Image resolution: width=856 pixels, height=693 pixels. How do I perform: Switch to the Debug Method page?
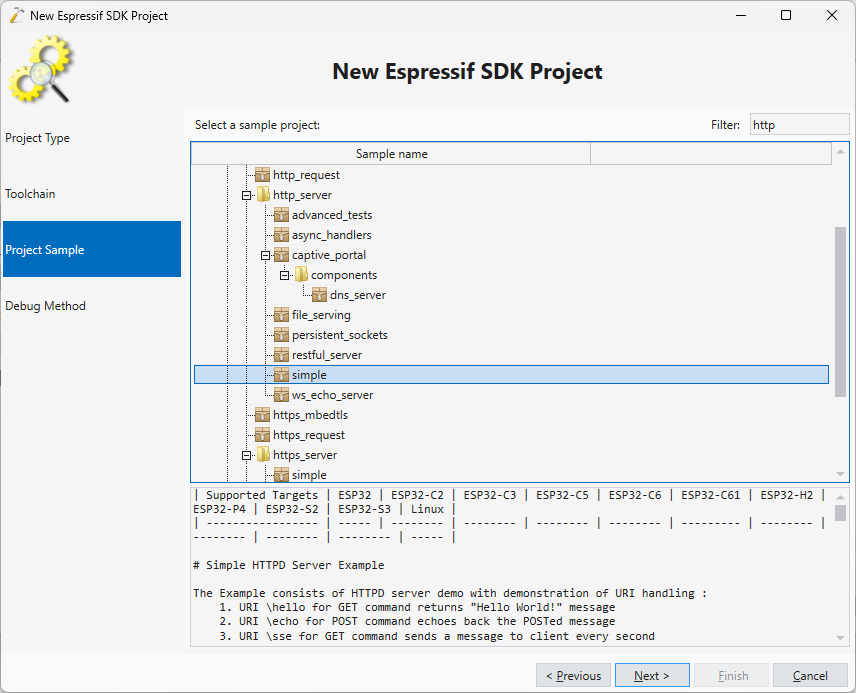(x=45, y=306)
